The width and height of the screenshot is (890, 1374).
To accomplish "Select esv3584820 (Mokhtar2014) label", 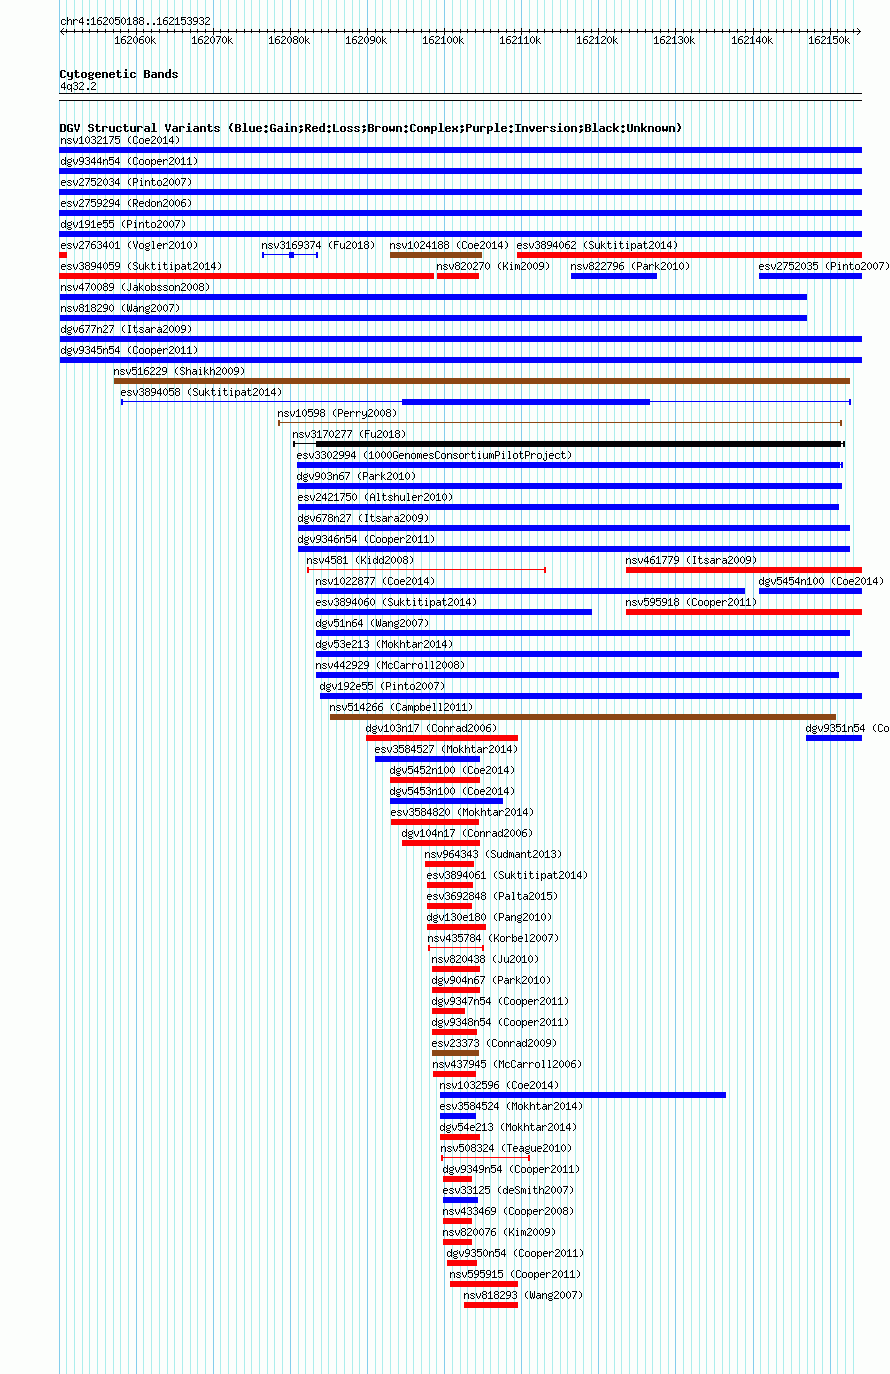I will (462, 812).
